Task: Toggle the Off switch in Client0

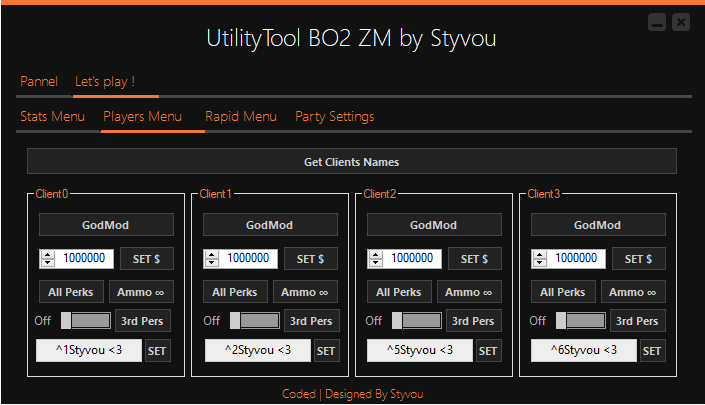Action: (86, 320)
